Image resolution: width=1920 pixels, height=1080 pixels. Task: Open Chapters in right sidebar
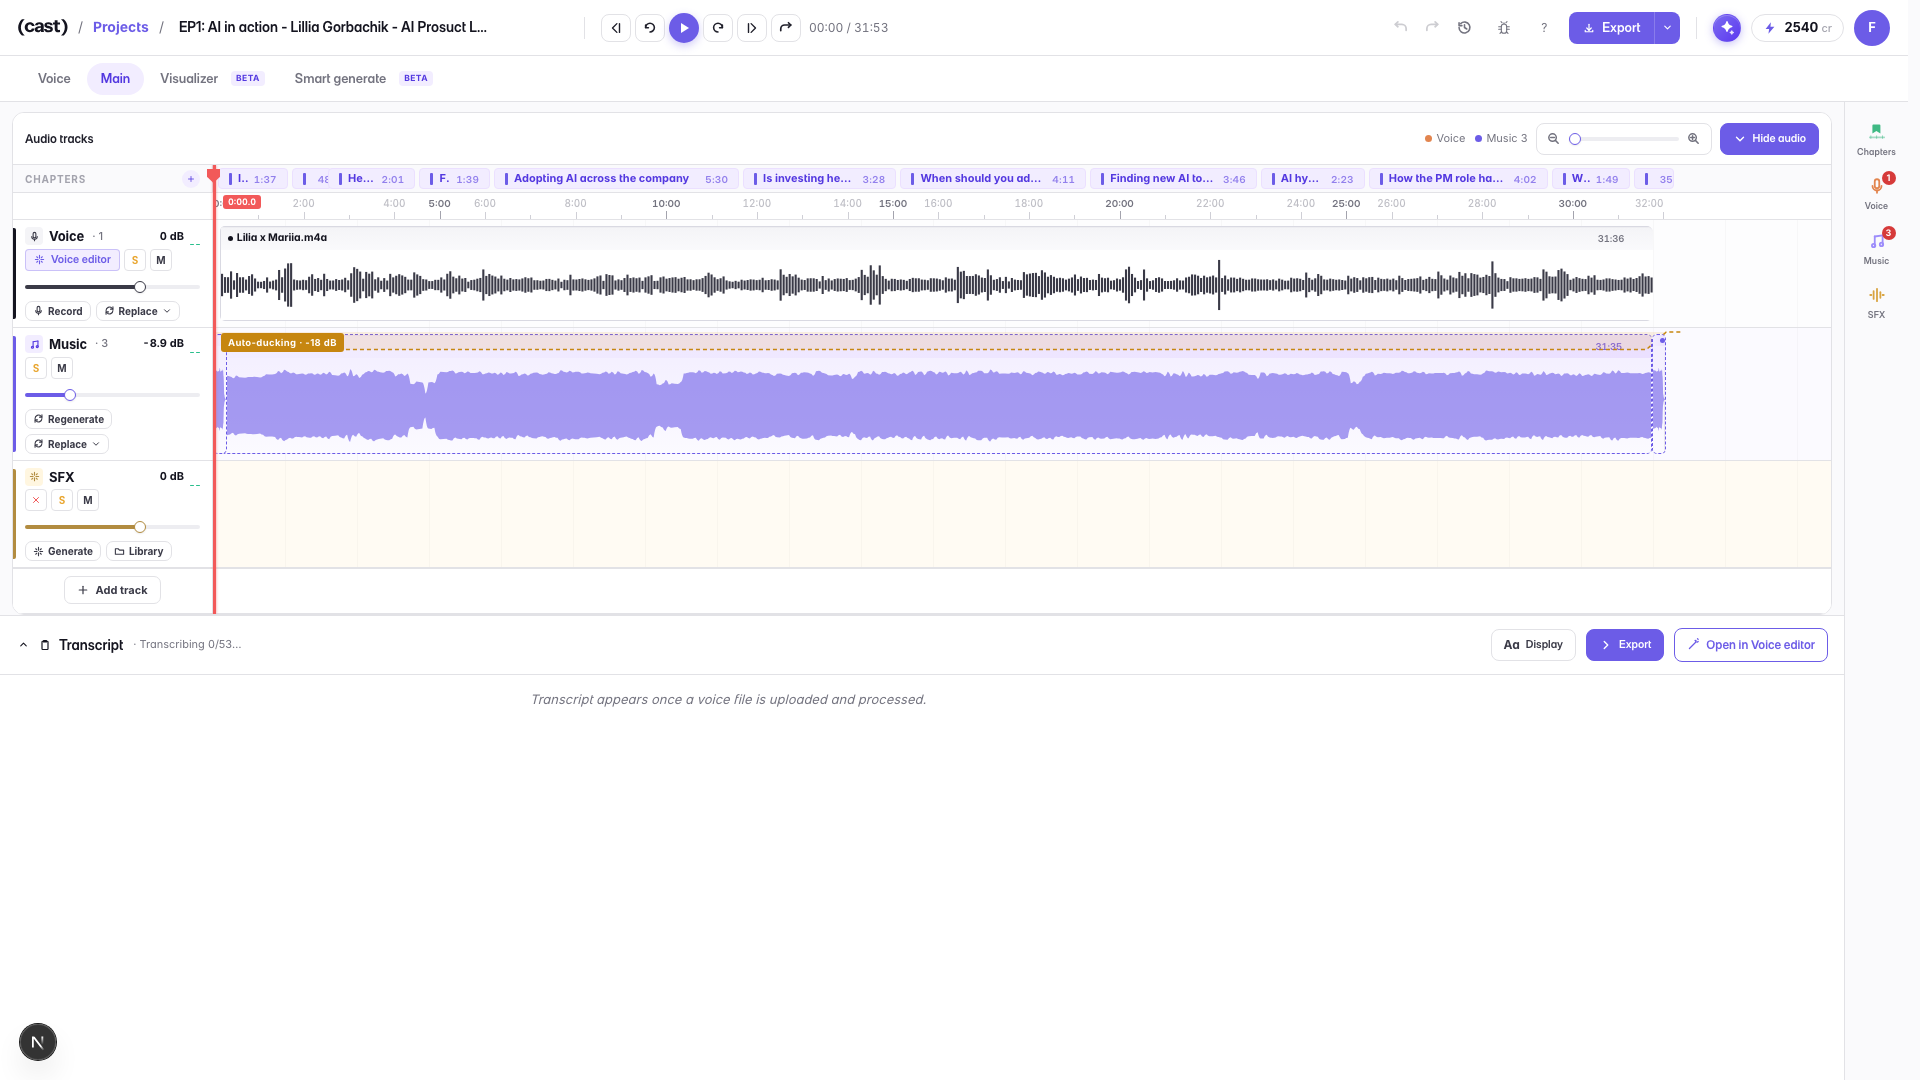1876,140
